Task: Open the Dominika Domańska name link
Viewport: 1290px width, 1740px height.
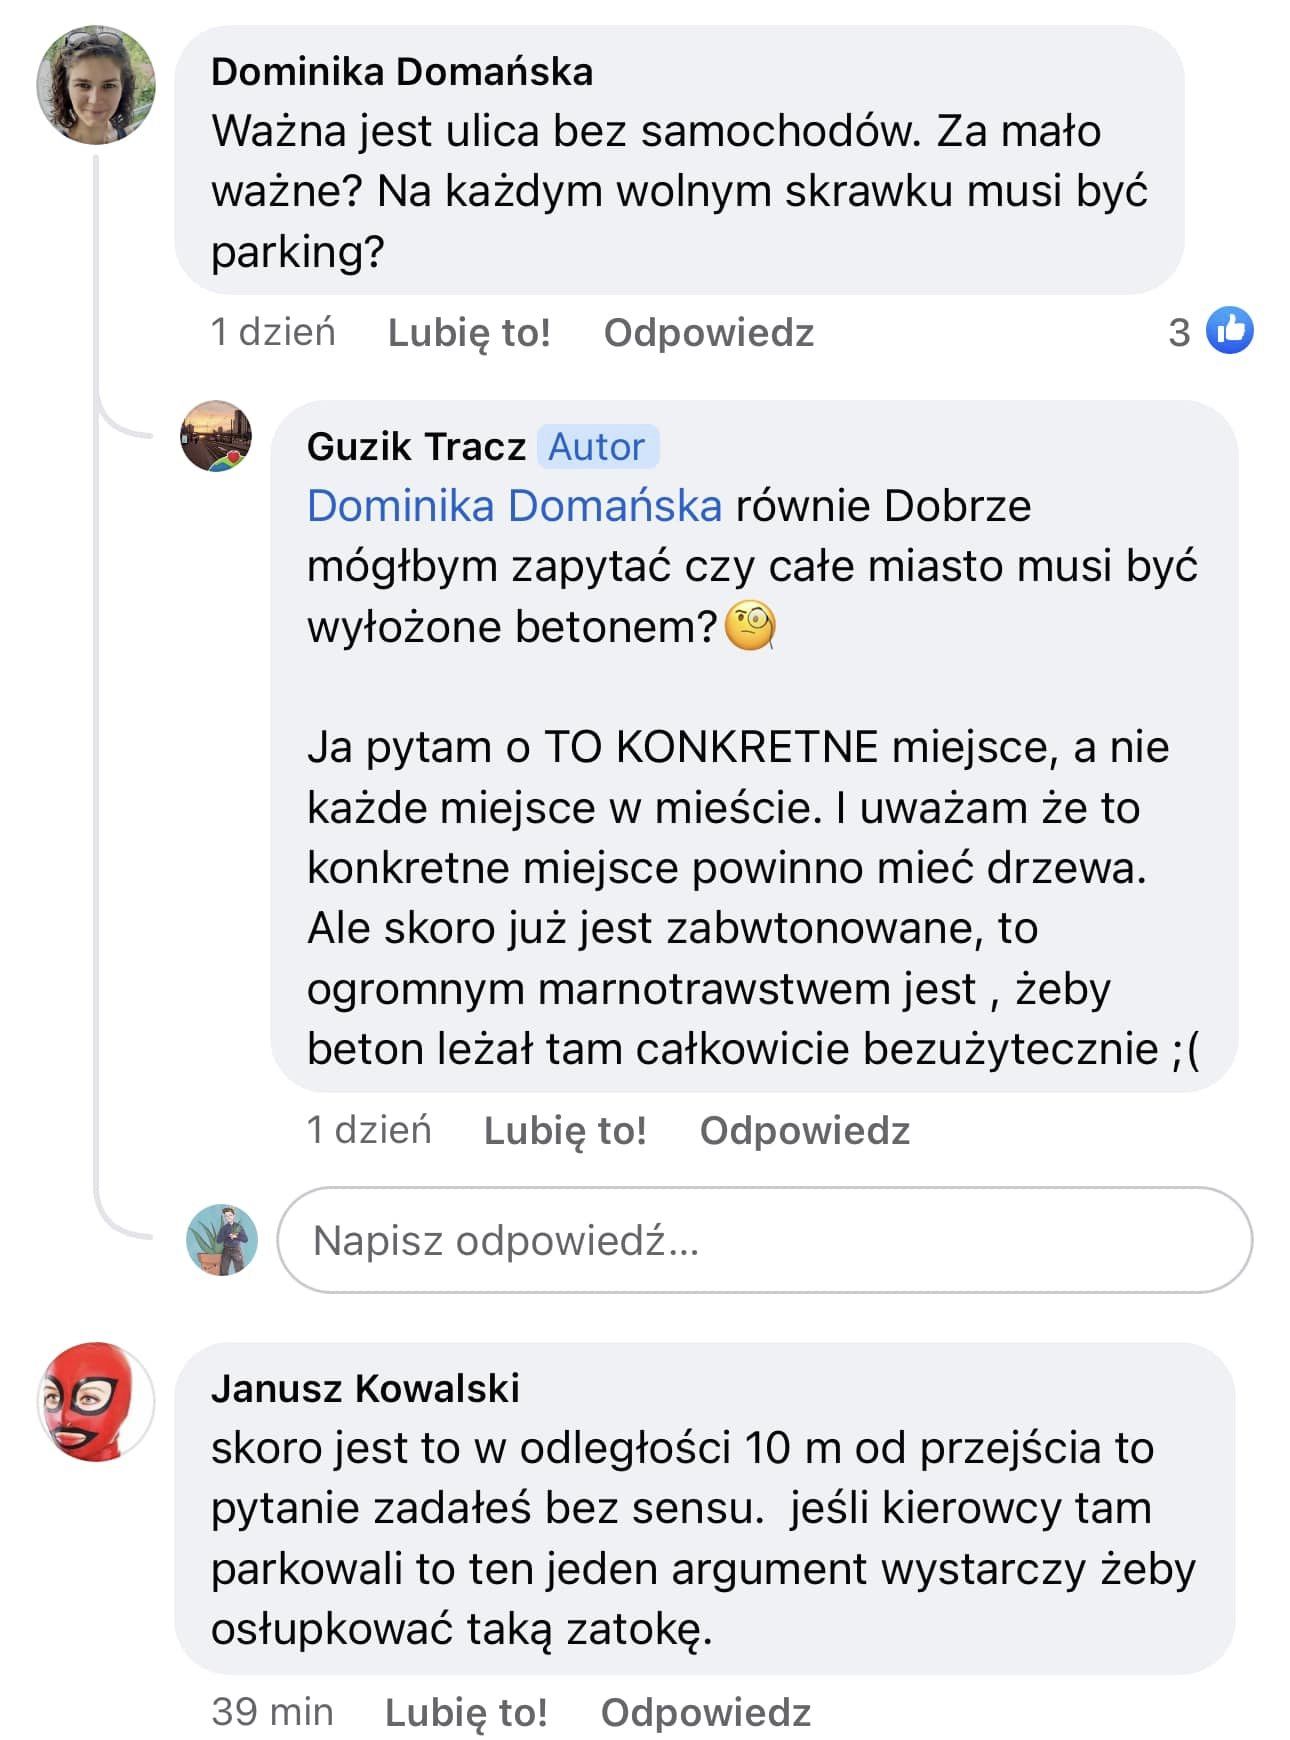Action: 402,72
